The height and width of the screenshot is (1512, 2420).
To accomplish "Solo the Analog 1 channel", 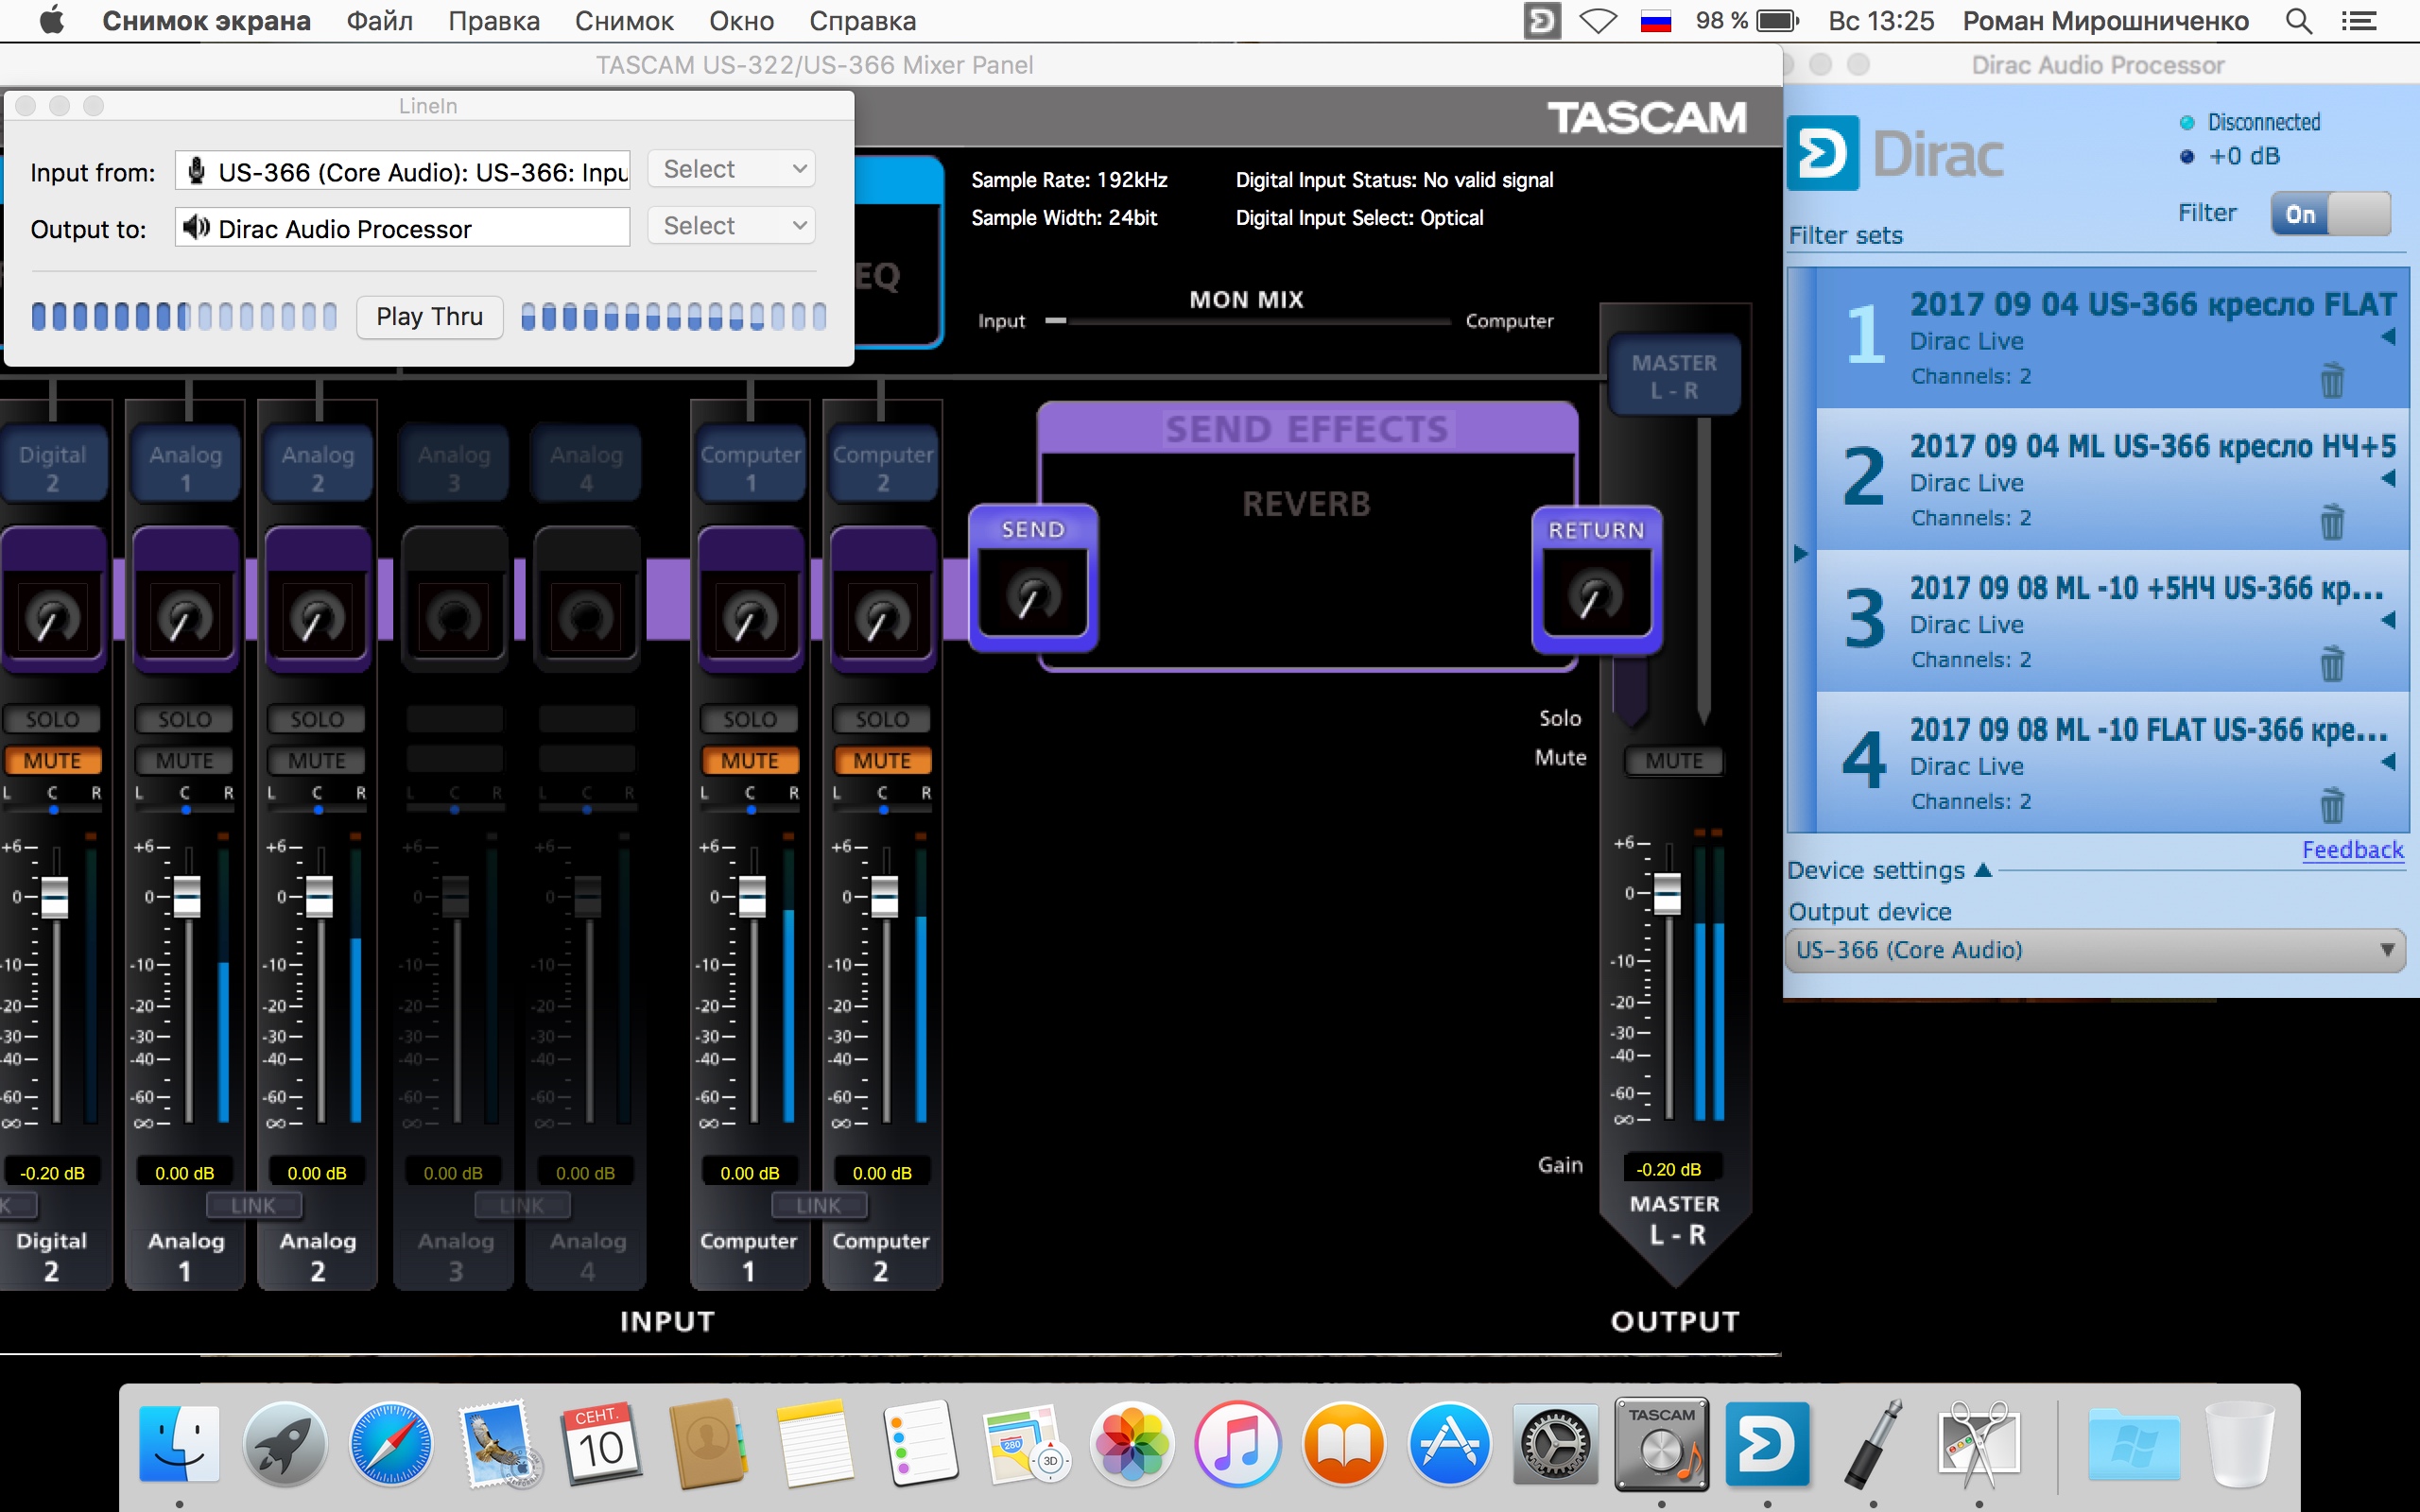I will point(185,719).
